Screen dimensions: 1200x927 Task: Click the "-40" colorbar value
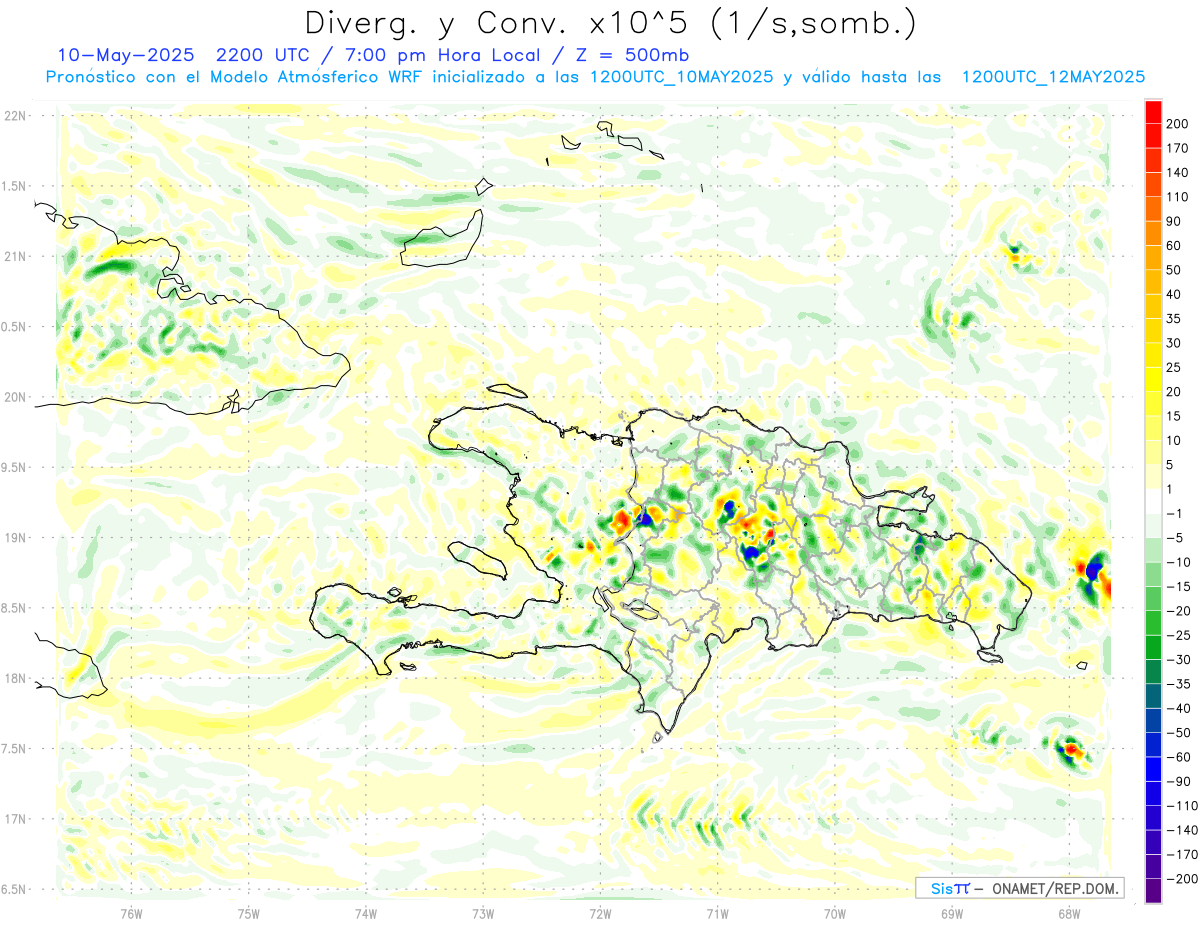point(1177,708)
